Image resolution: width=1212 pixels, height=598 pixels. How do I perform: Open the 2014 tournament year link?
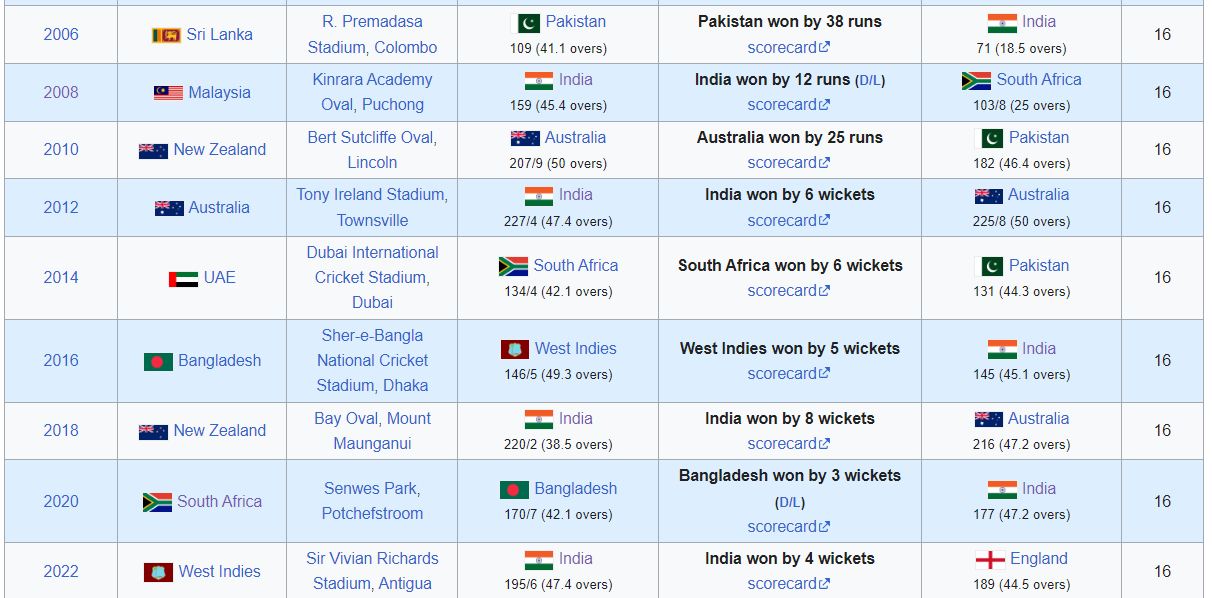[x=61, y=277]
